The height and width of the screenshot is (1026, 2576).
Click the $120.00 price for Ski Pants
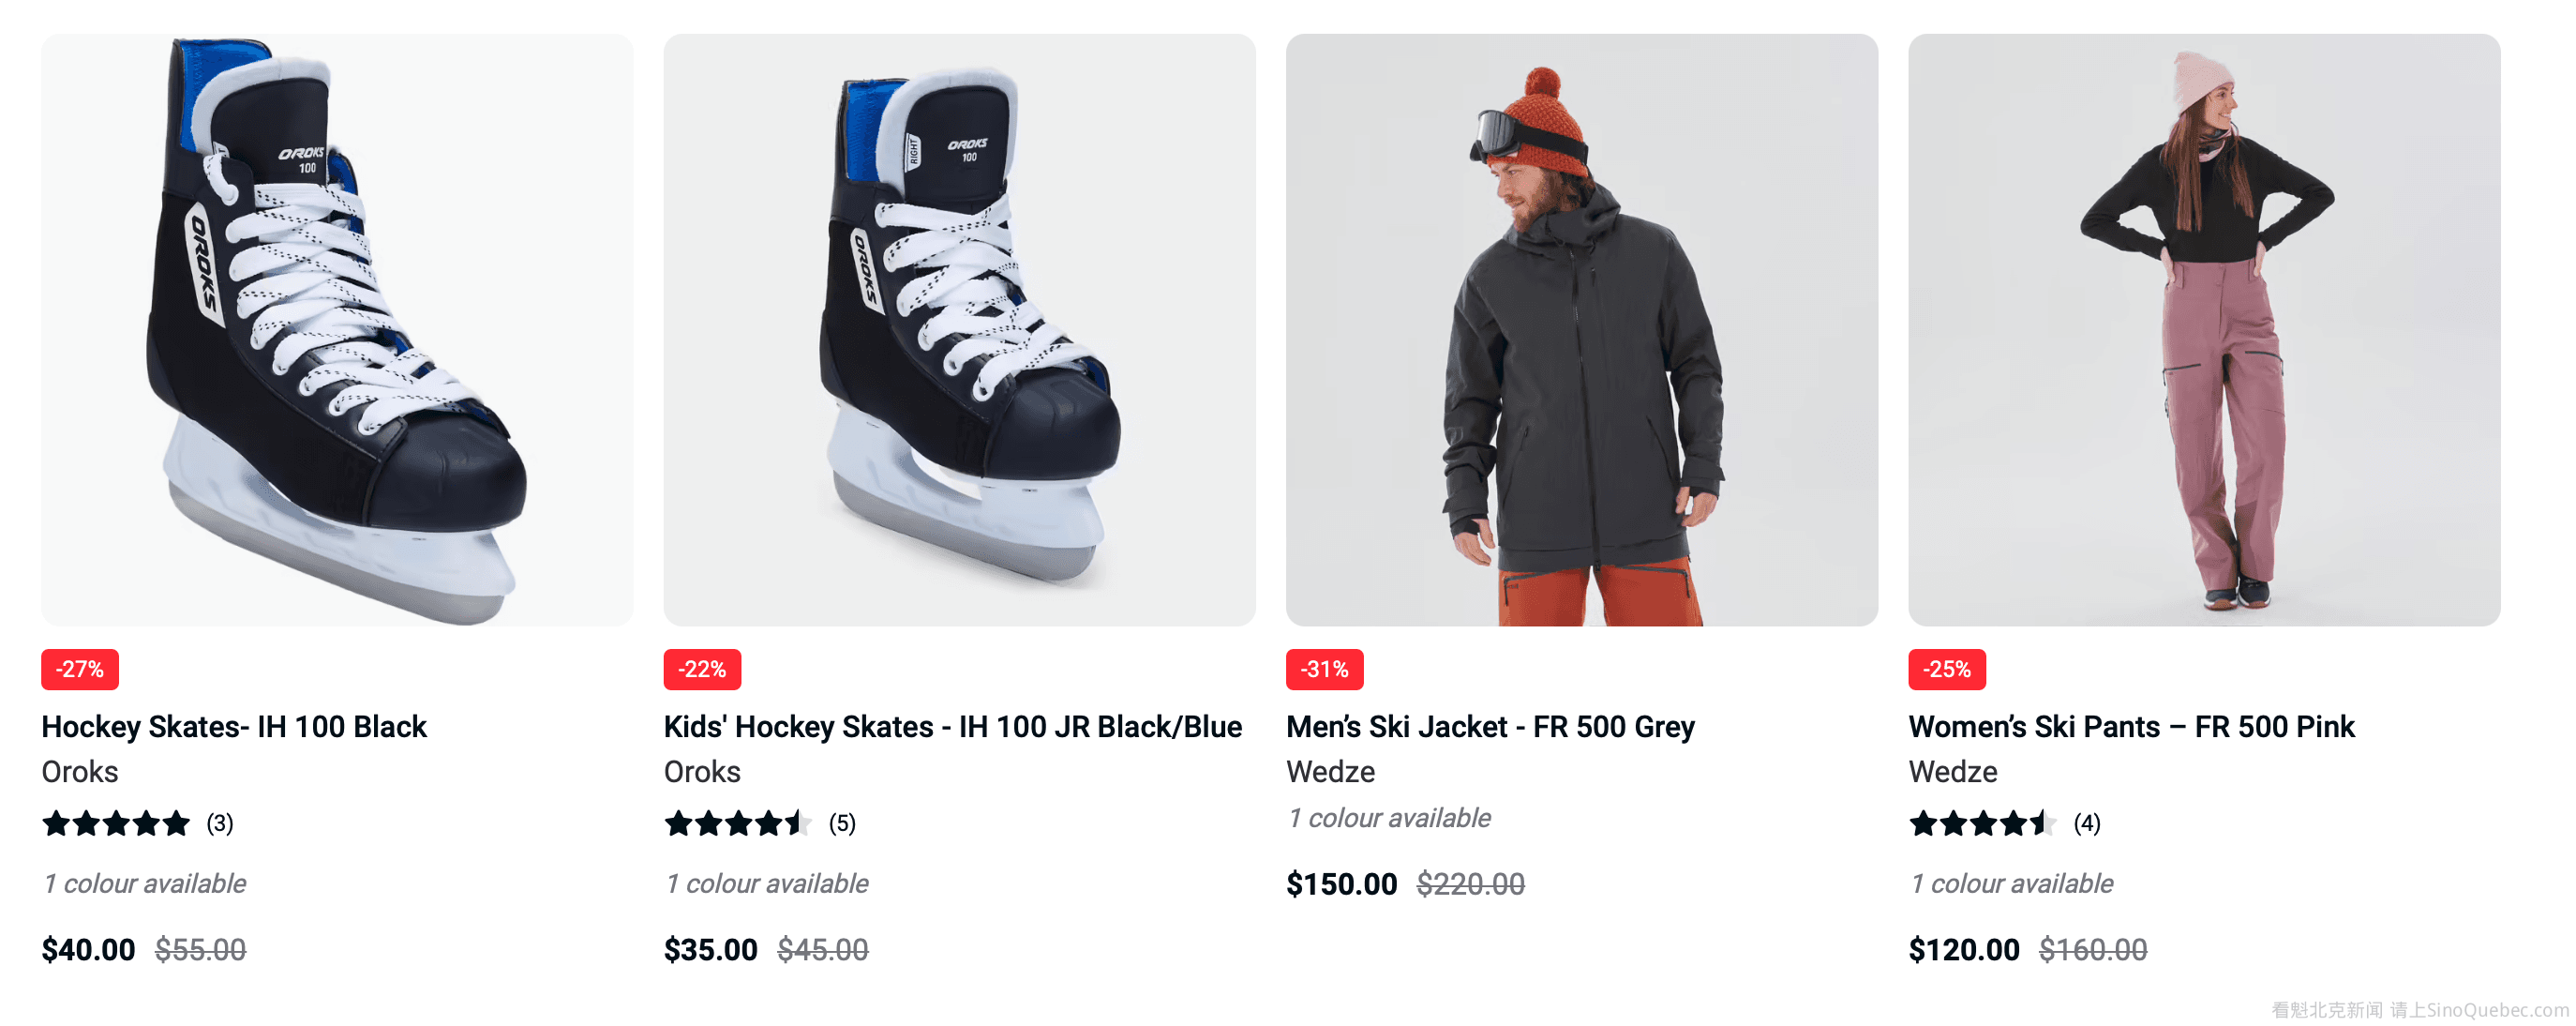[1963, 950]
